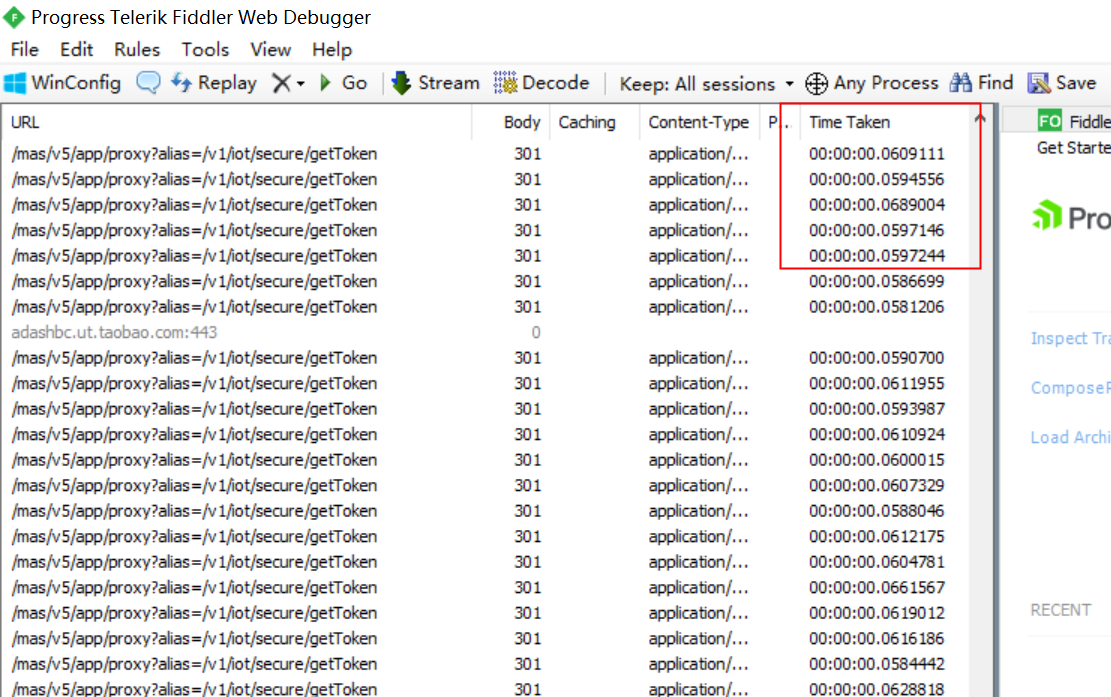Screen dimensions: 1111x697
Task: Select session with time 00:00:00.0616186
Action: 485,638
